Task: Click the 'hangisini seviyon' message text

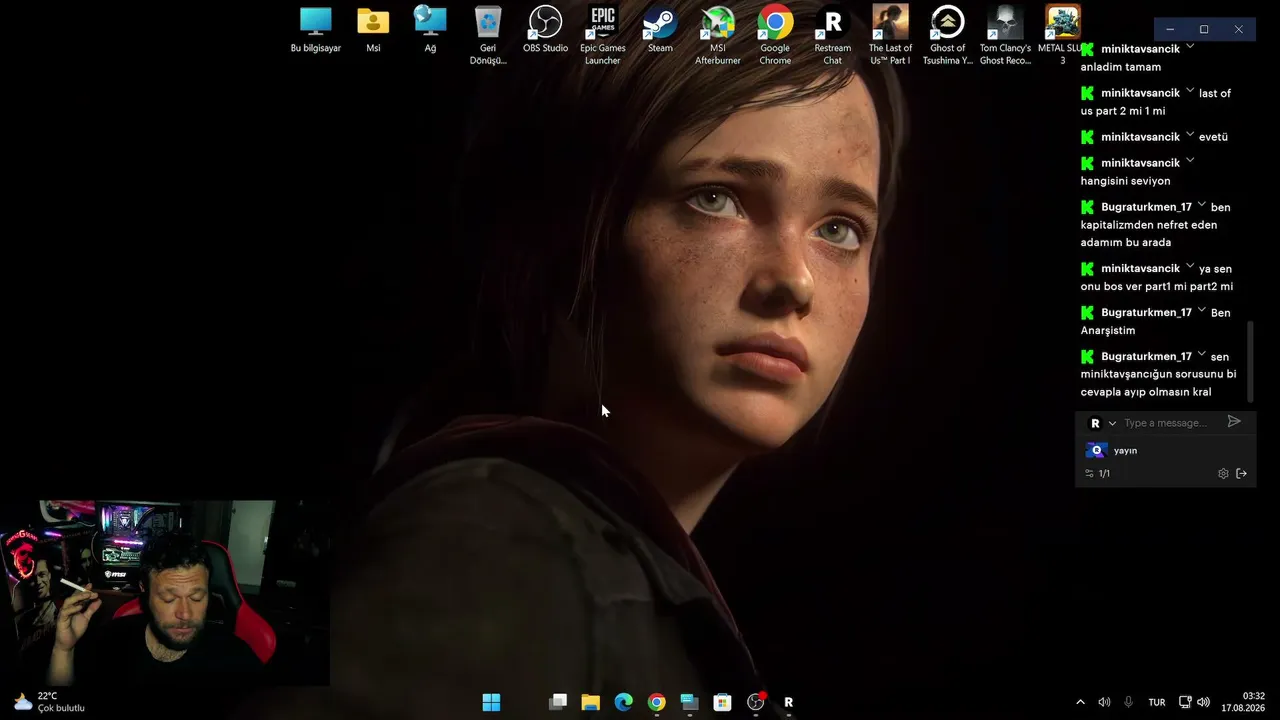Action: click(1125, 181)
